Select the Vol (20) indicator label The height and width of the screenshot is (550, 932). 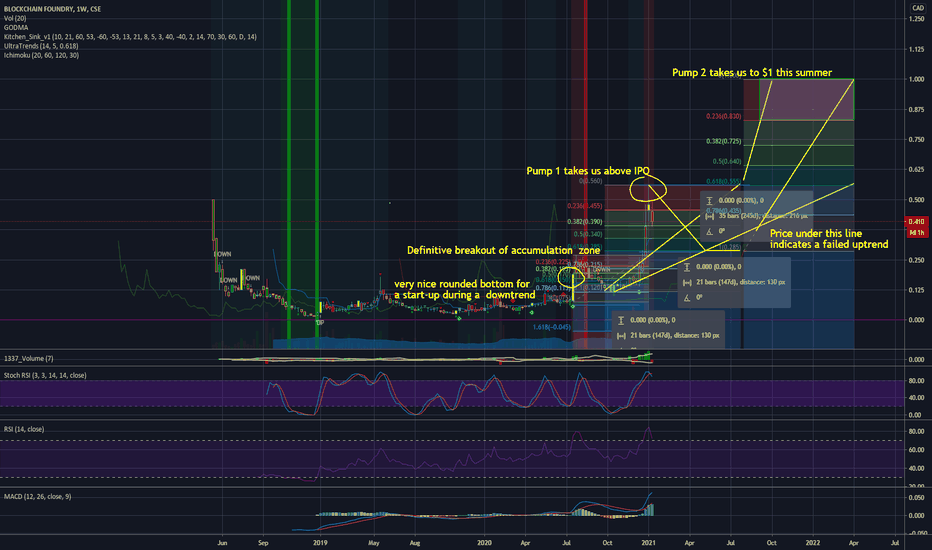(15, 18)
